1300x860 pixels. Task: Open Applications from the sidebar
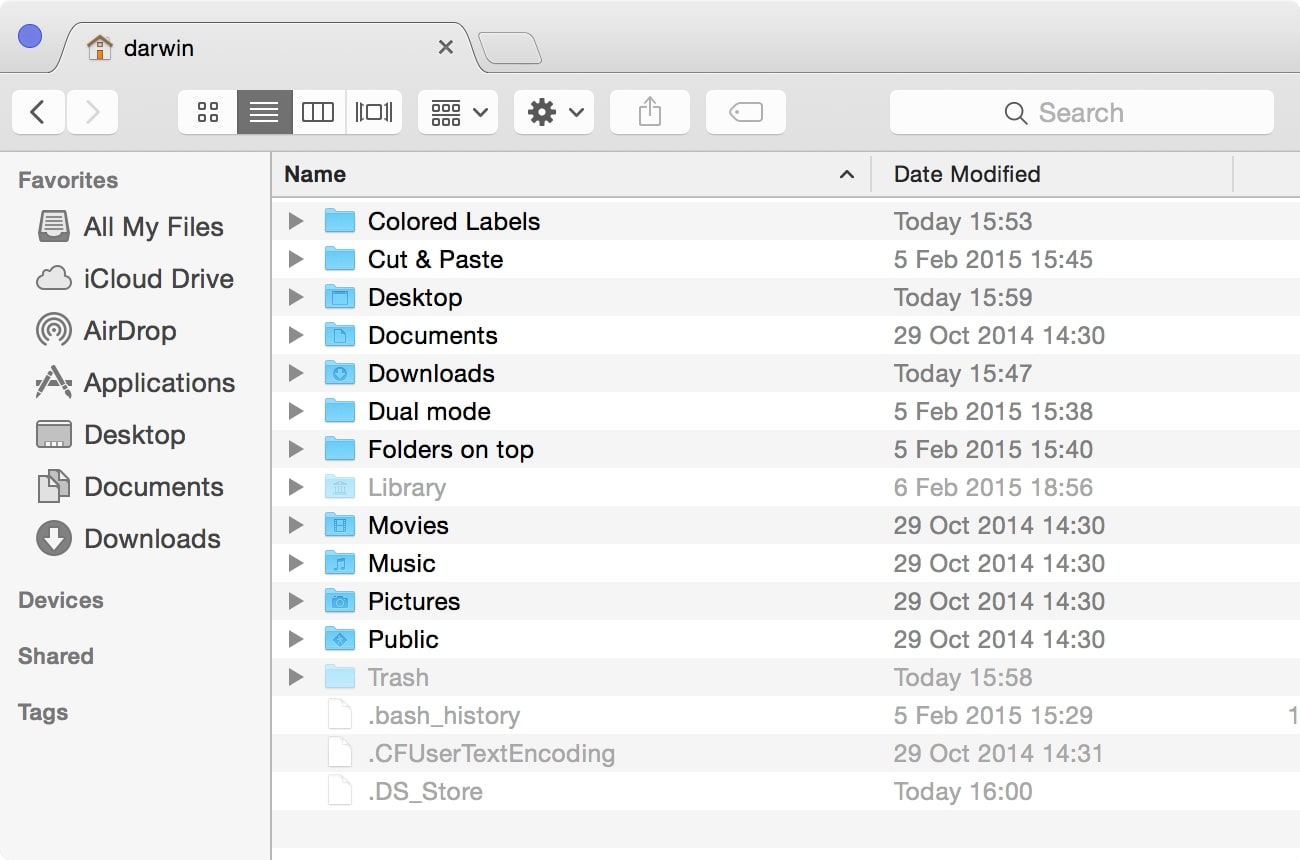[159, 383]
